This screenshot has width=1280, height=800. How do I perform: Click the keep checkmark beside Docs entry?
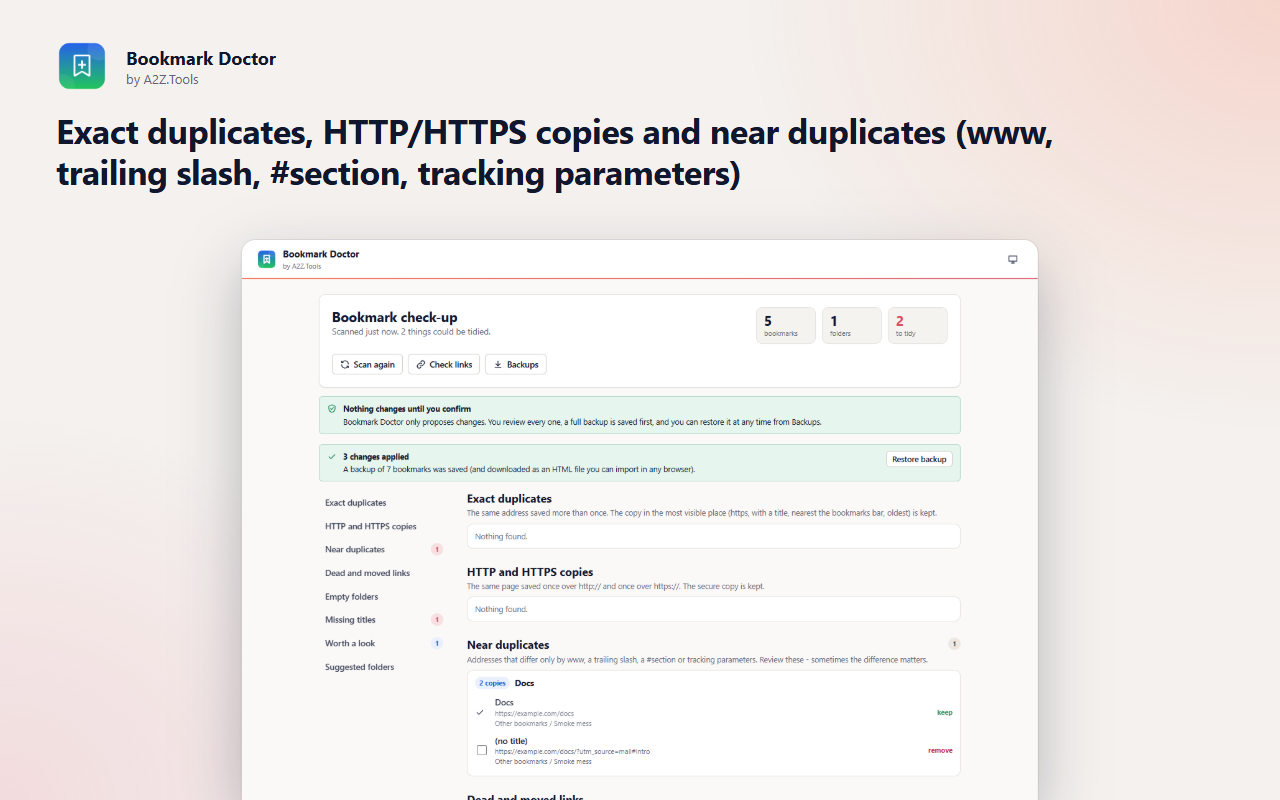tap(480, 712)
